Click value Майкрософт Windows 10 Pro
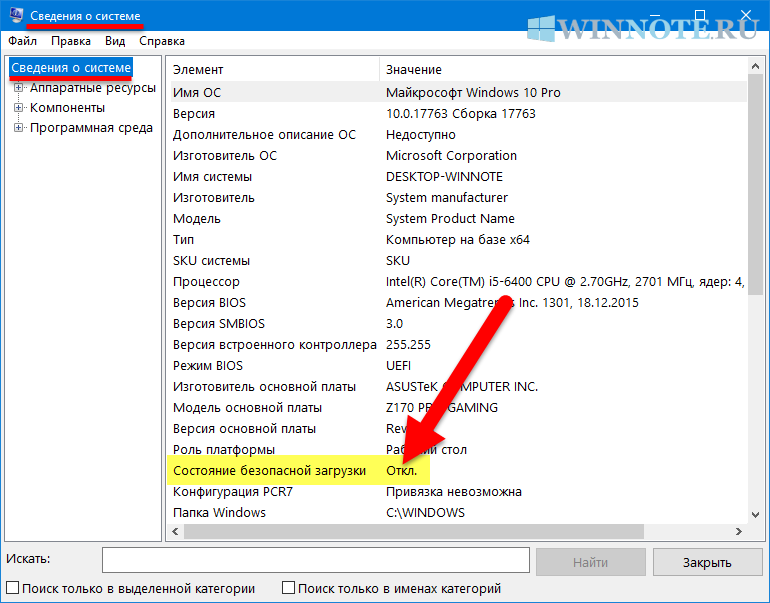This screenshot has width=770, height=603. pos(473,92)
